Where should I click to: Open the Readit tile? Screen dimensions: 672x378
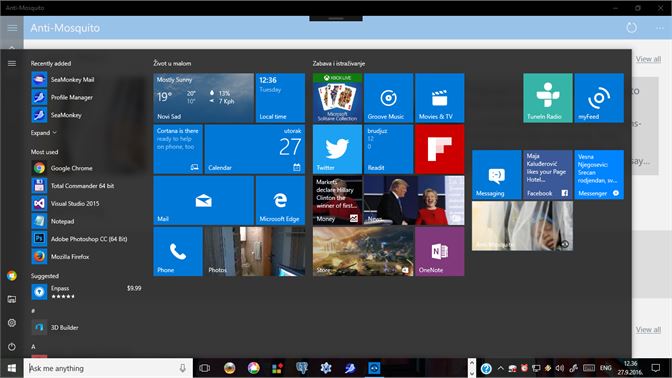(388, 149)
